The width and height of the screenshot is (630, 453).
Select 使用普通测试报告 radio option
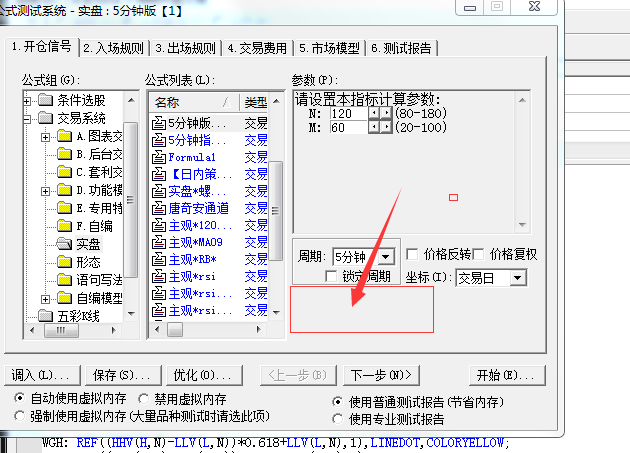(338, 402)
